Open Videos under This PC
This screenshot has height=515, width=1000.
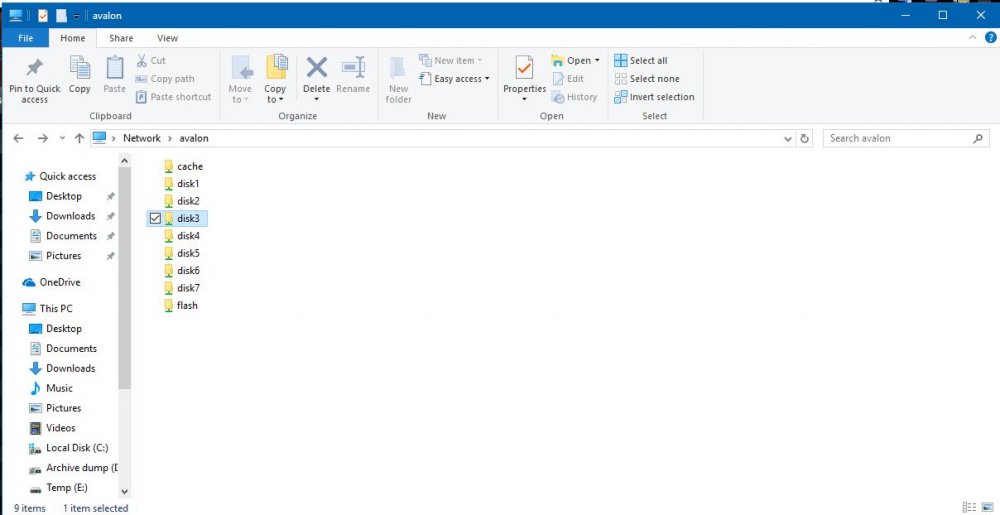point(52,428)
